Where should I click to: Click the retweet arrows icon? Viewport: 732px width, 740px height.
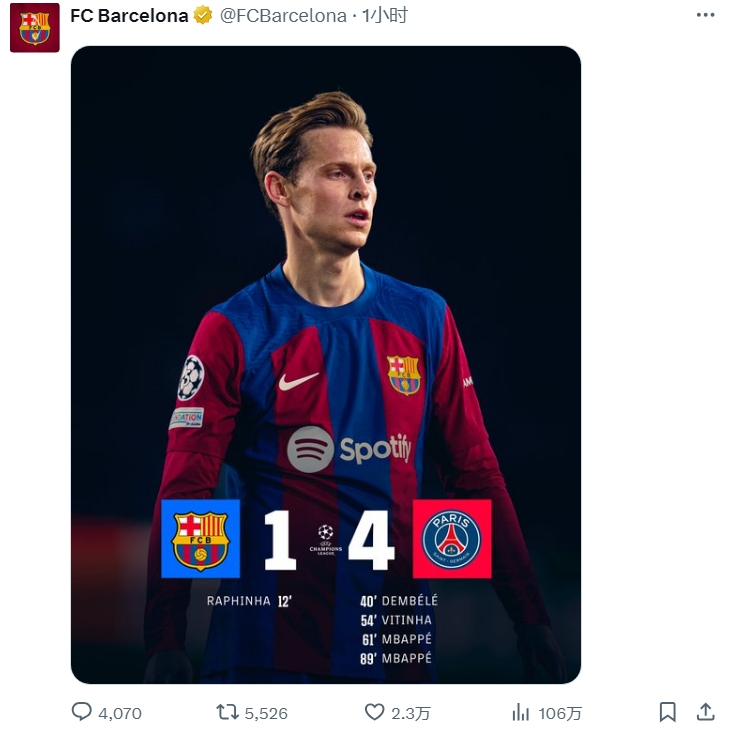228,712
